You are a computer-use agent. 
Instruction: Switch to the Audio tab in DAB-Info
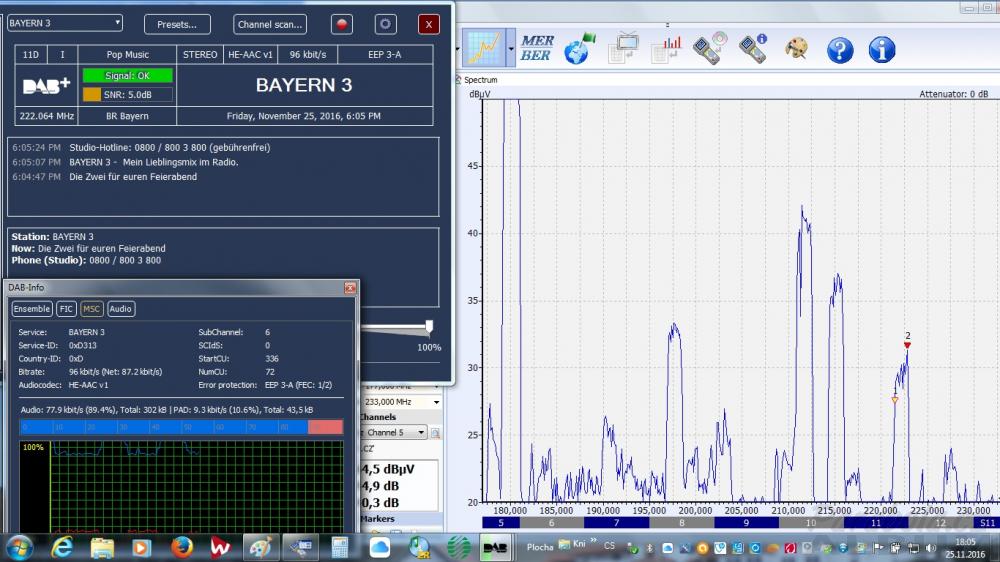pyautogui.click(x=121, y=309)
